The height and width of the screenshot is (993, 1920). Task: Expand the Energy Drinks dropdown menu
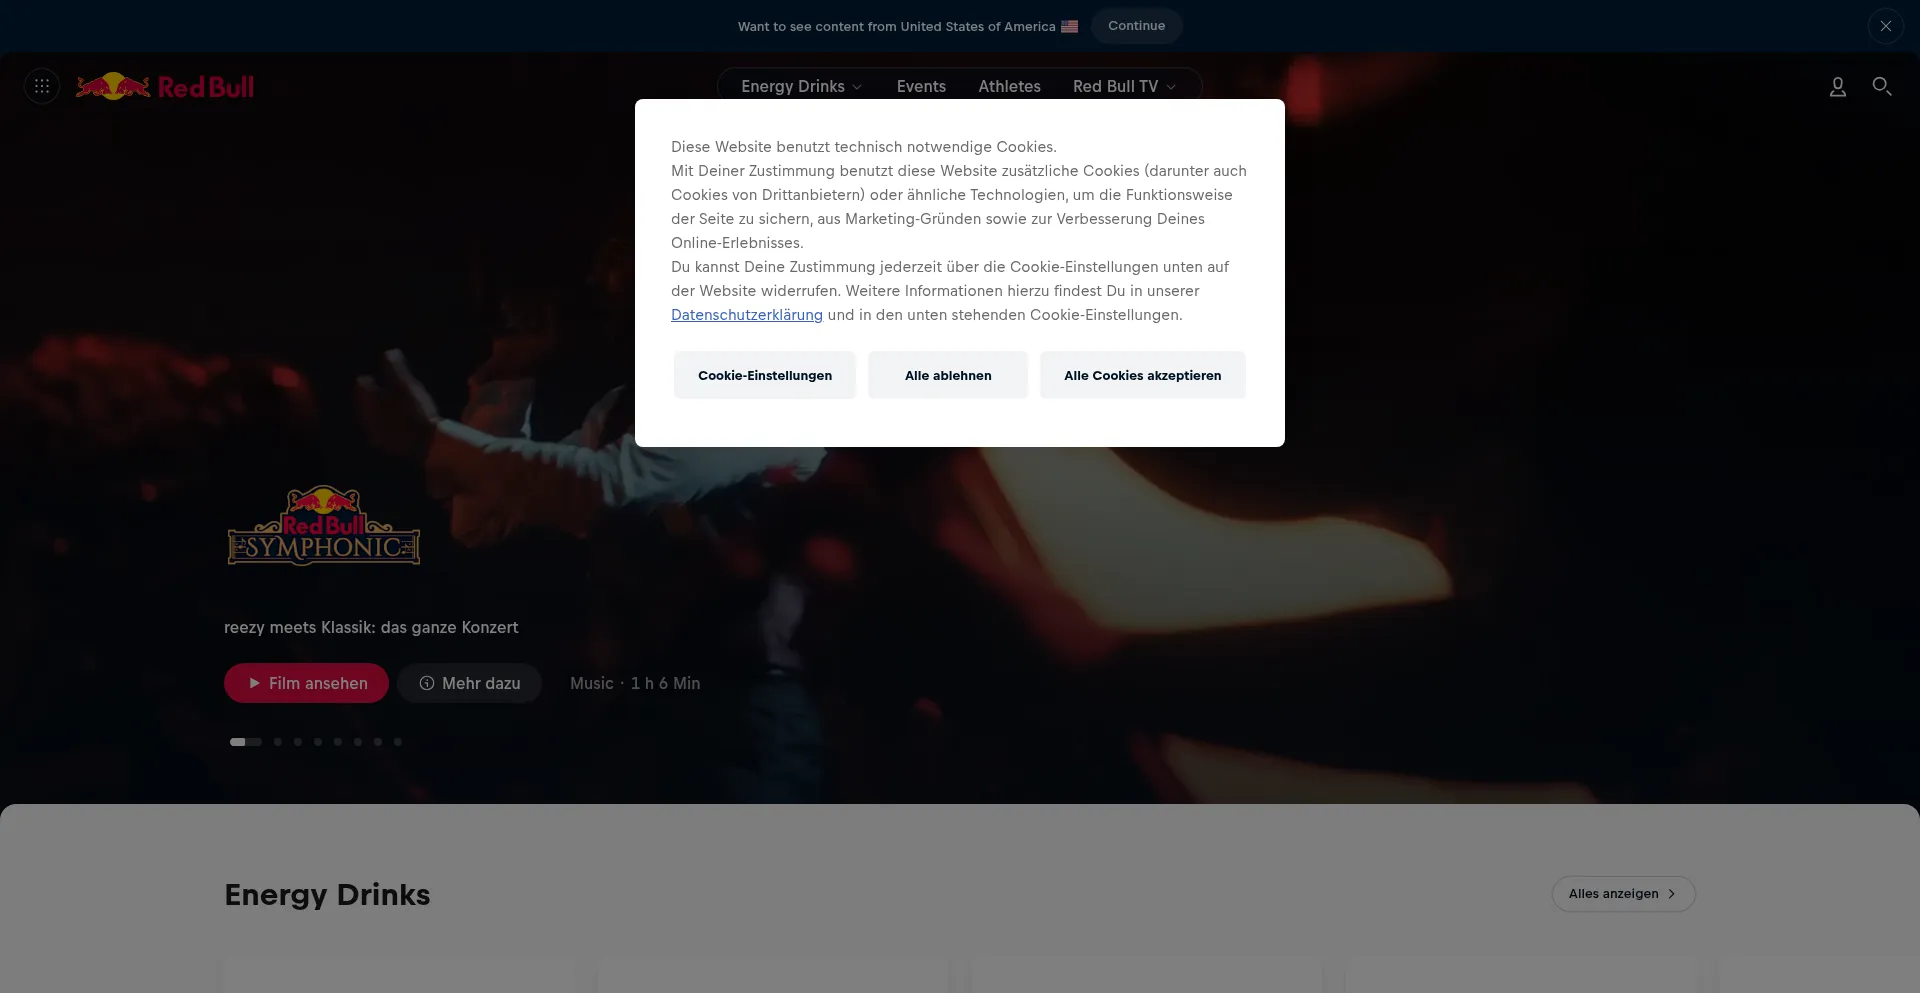click(801, 87)
